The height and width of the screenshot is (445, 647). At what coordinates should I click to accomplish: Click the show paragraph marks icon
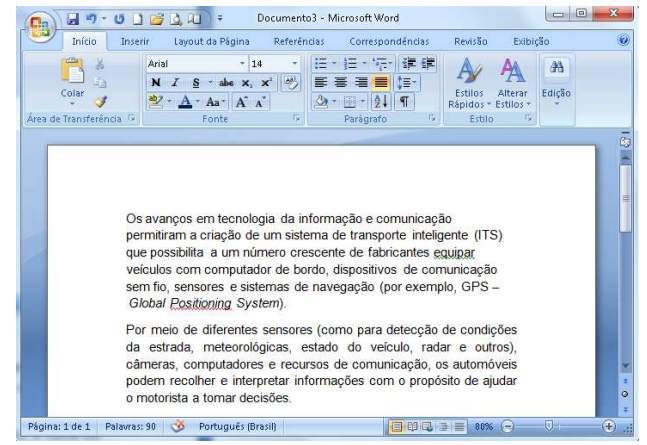tap(406, 100)
